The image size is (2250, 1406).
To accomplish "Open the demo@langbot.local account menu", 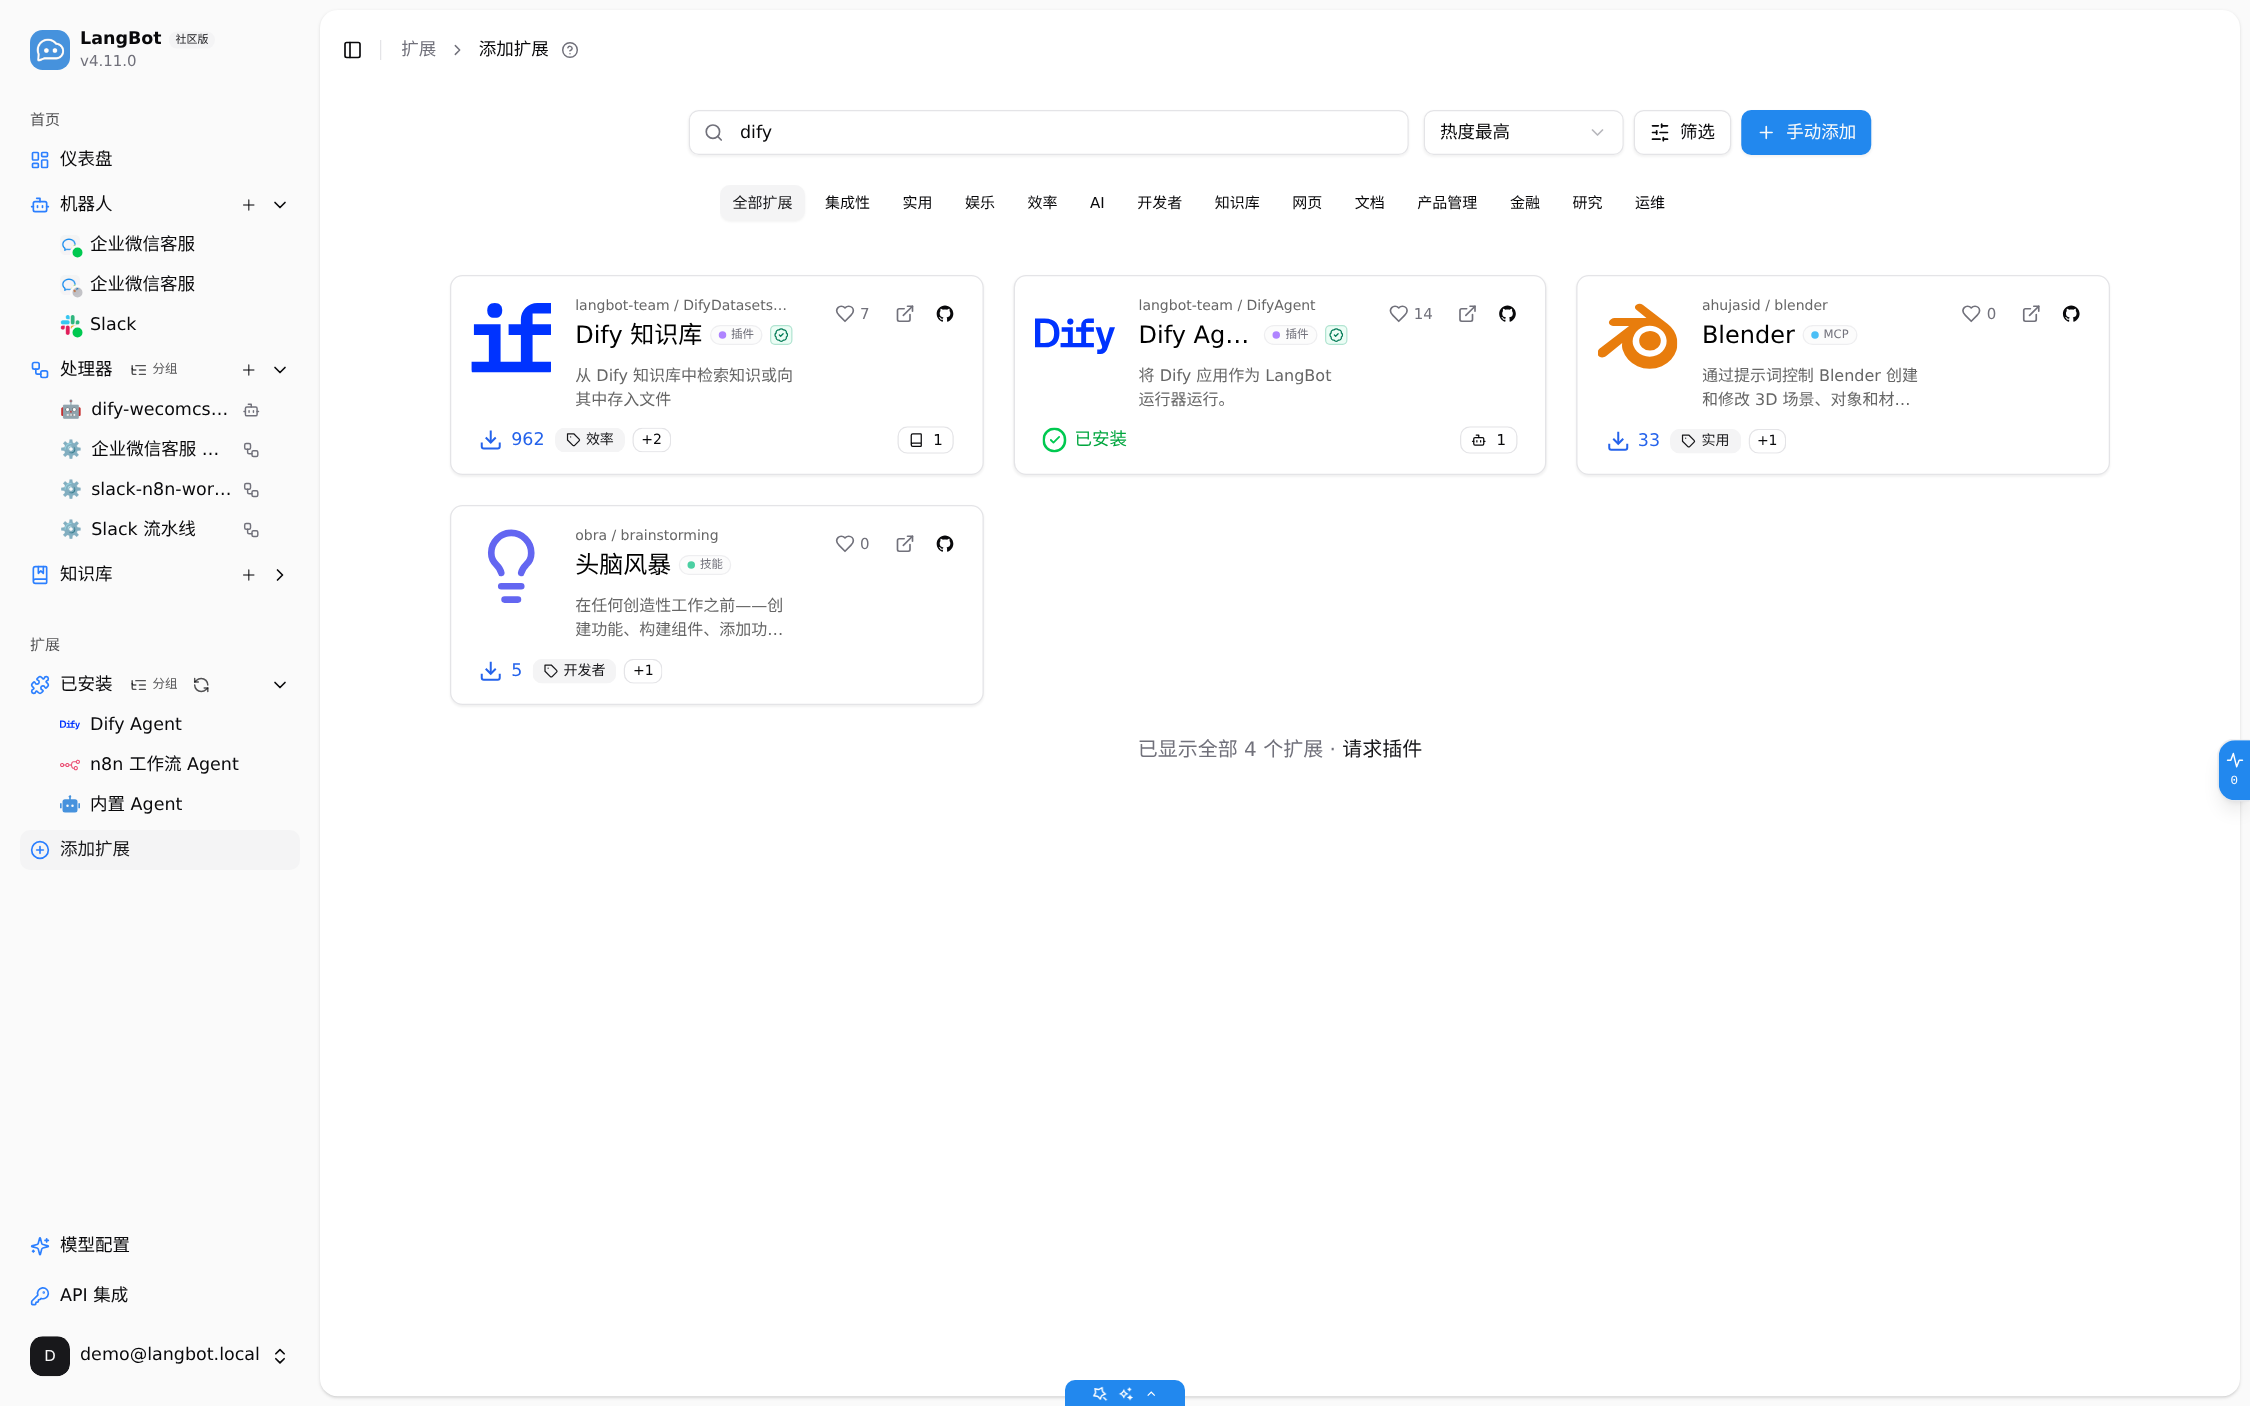I will (x=160, y=1355).
